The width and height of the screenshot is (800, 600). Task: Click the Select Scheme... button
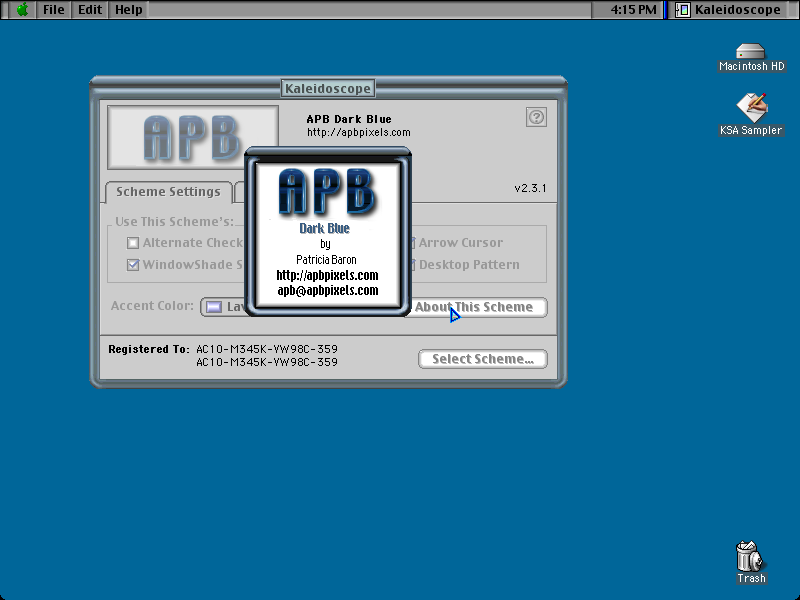[x=483, y=359]
